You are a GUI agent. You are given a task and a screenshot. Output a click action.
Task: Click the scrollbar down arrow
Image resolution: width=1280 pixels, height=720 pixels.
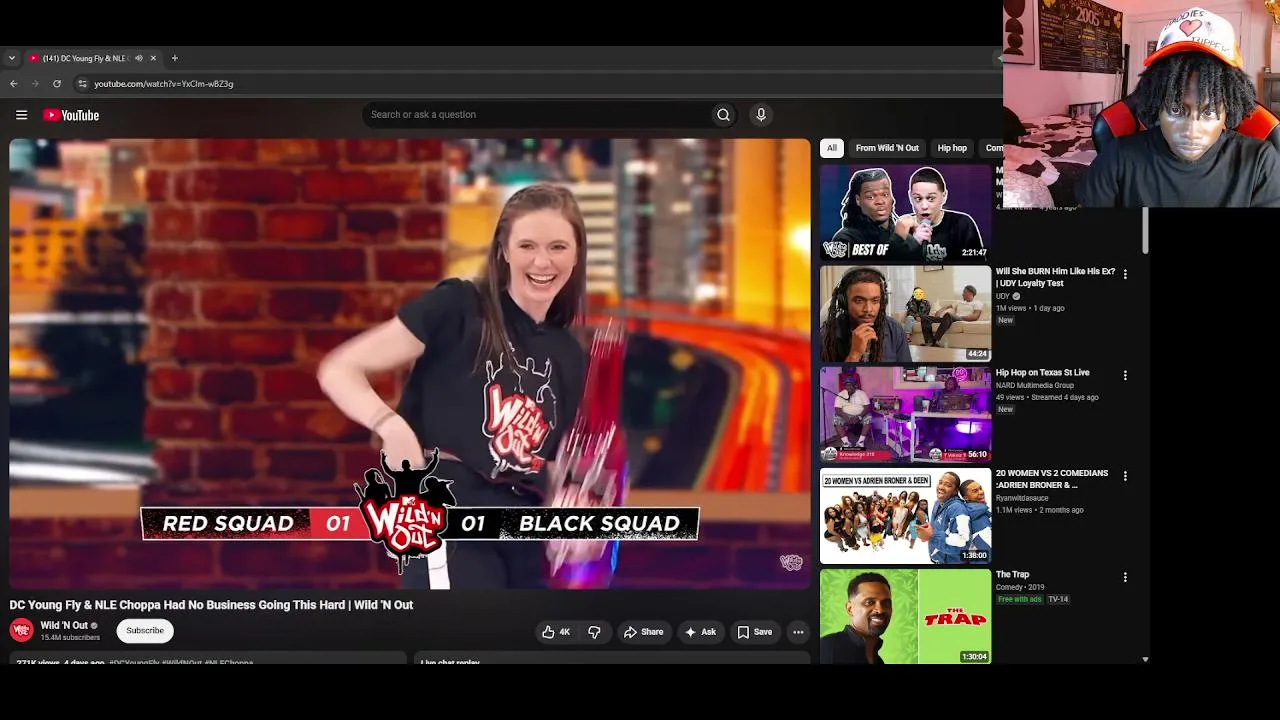[1145, 660]
